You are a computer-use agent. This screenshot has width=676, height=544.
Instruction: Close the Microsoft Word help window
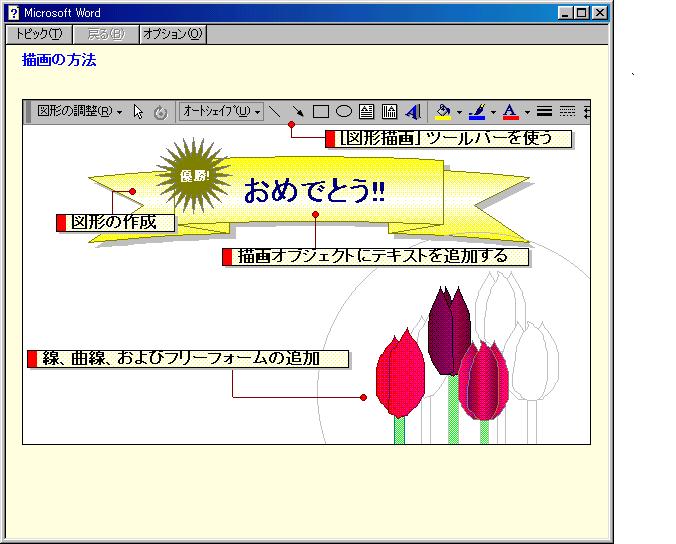coord(600,13)
